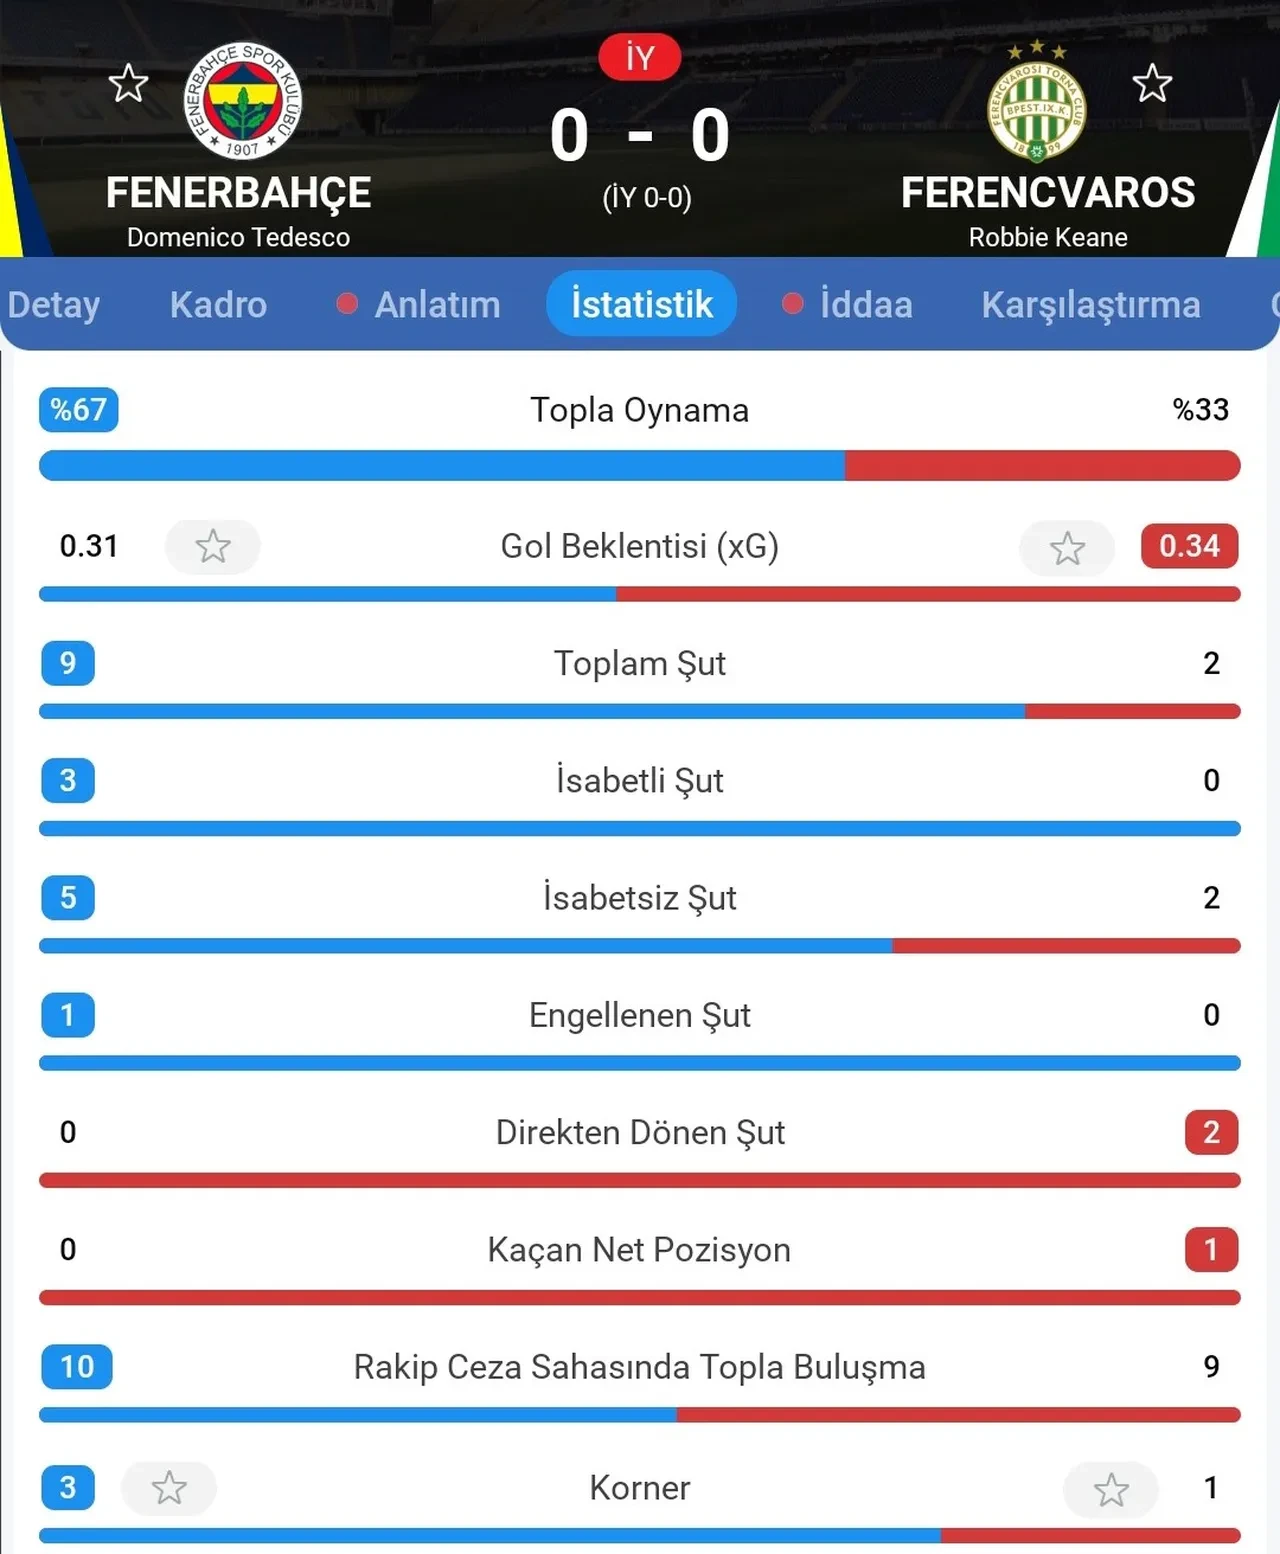
Task: Switch to the Karşılaştırma tab
Action: [x=1091, y=305]
